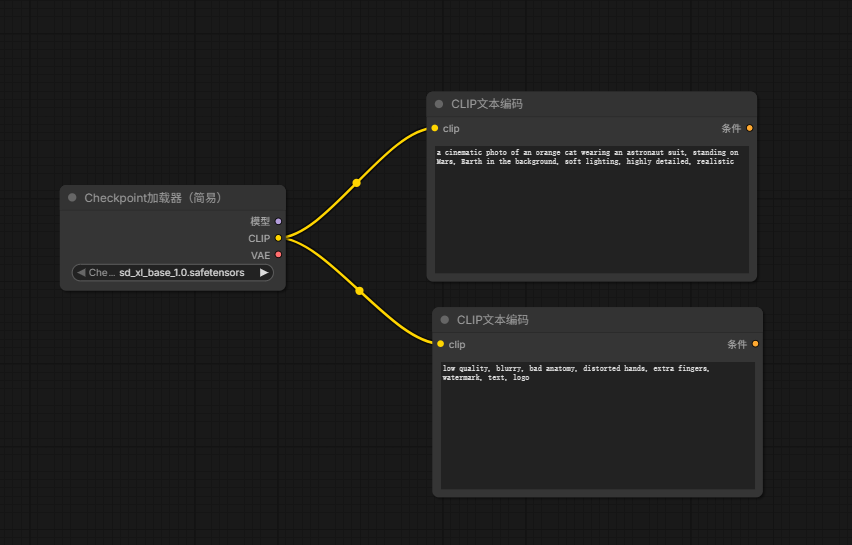852x545 pixels.
Task: Collapse the lower CLIP文本编码 node via its dot
Action: tap(445, 320)
